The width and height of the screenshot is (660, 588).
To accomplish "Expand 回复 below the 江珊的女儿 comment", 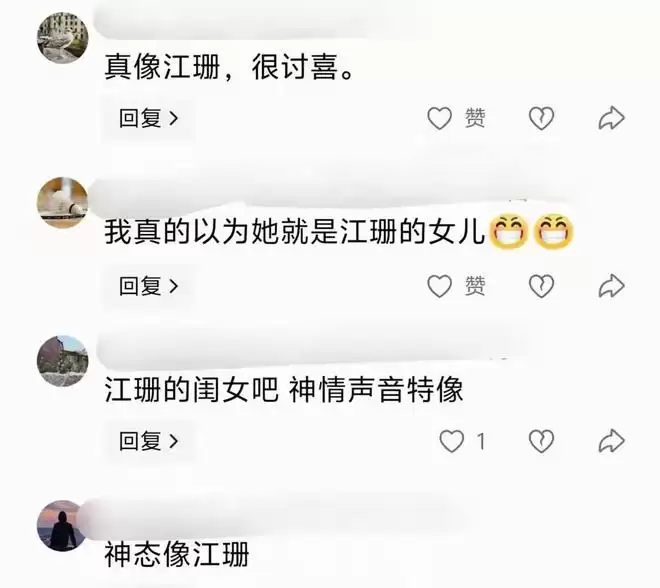I will point(149,286).
